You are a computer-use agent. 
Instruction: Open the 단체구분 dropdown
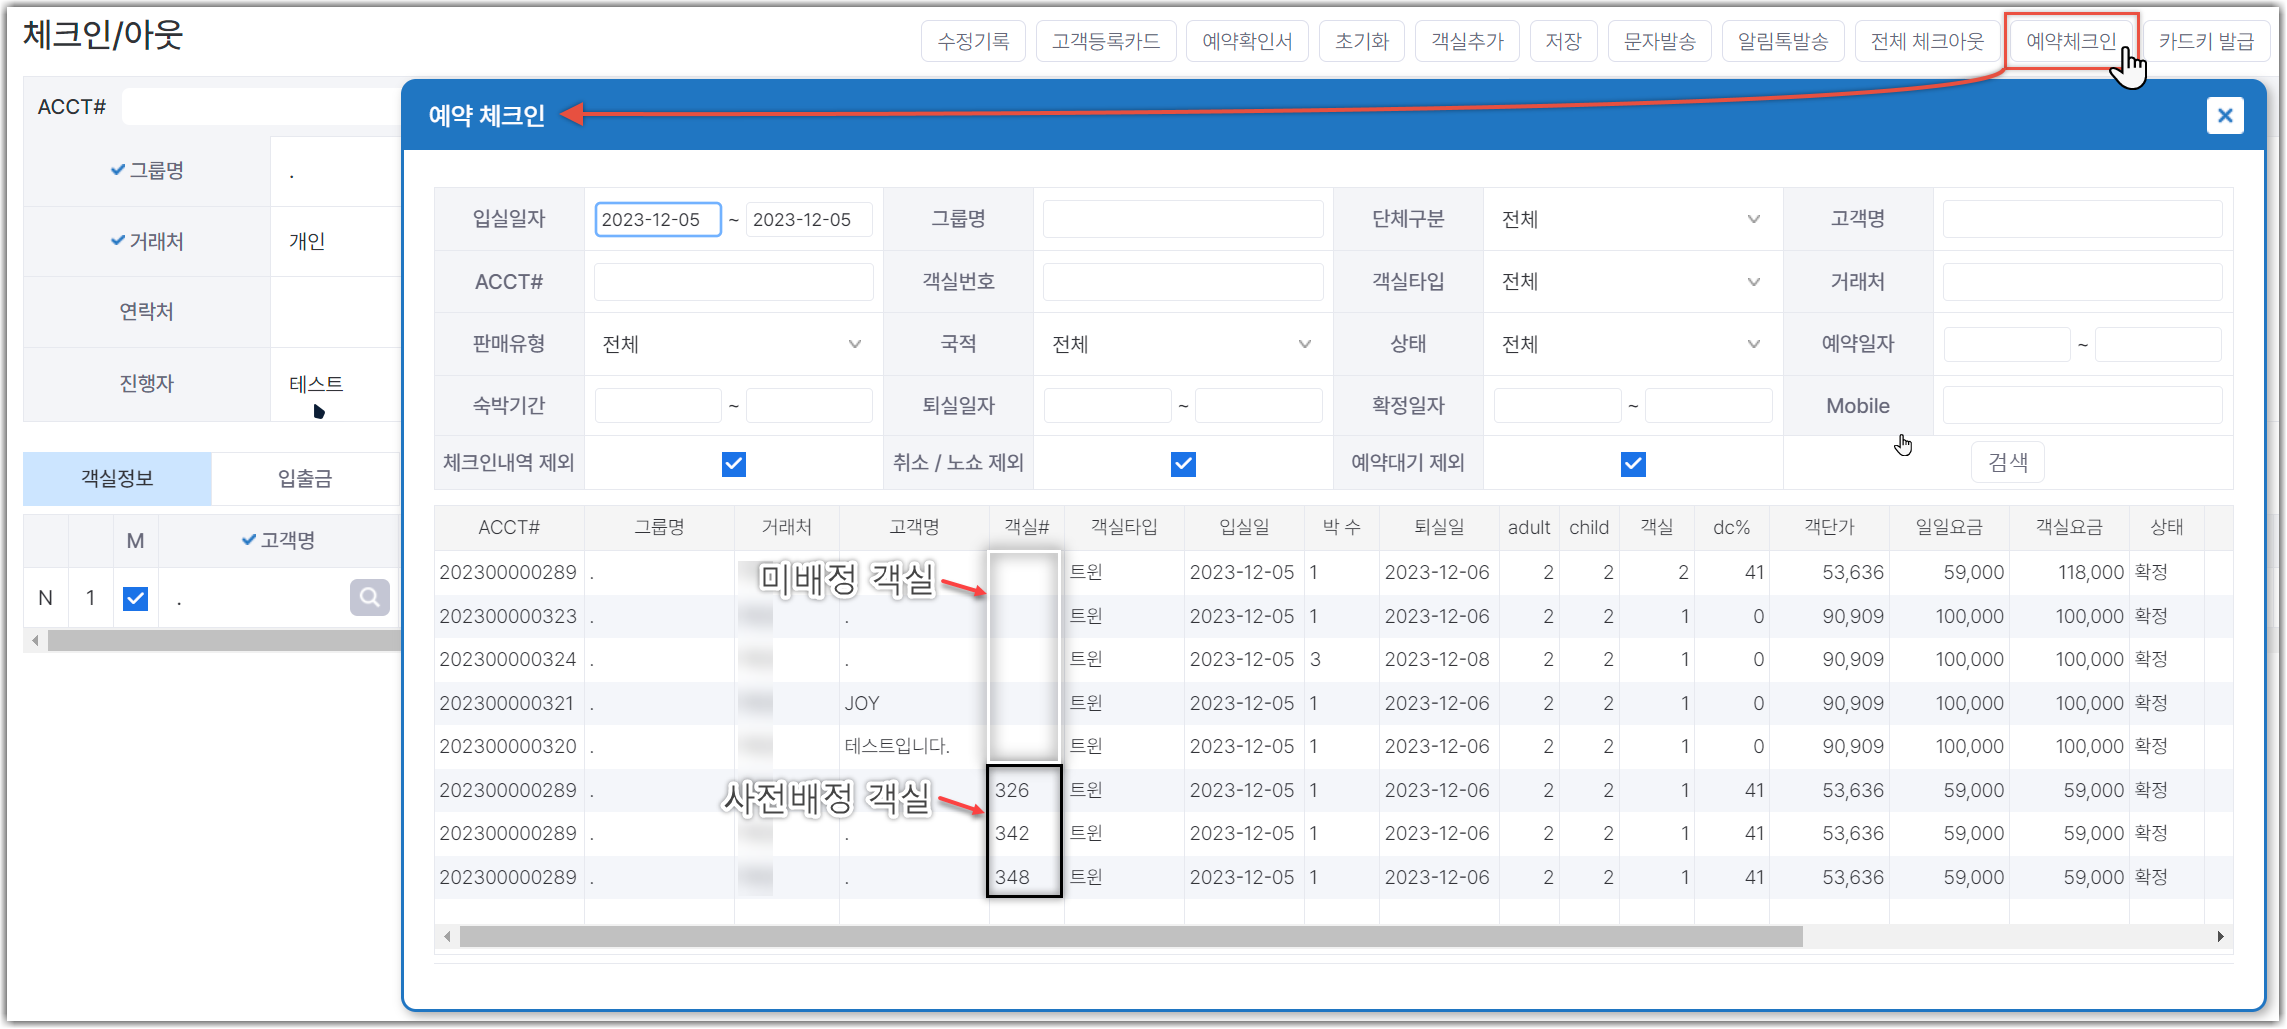1632,220
